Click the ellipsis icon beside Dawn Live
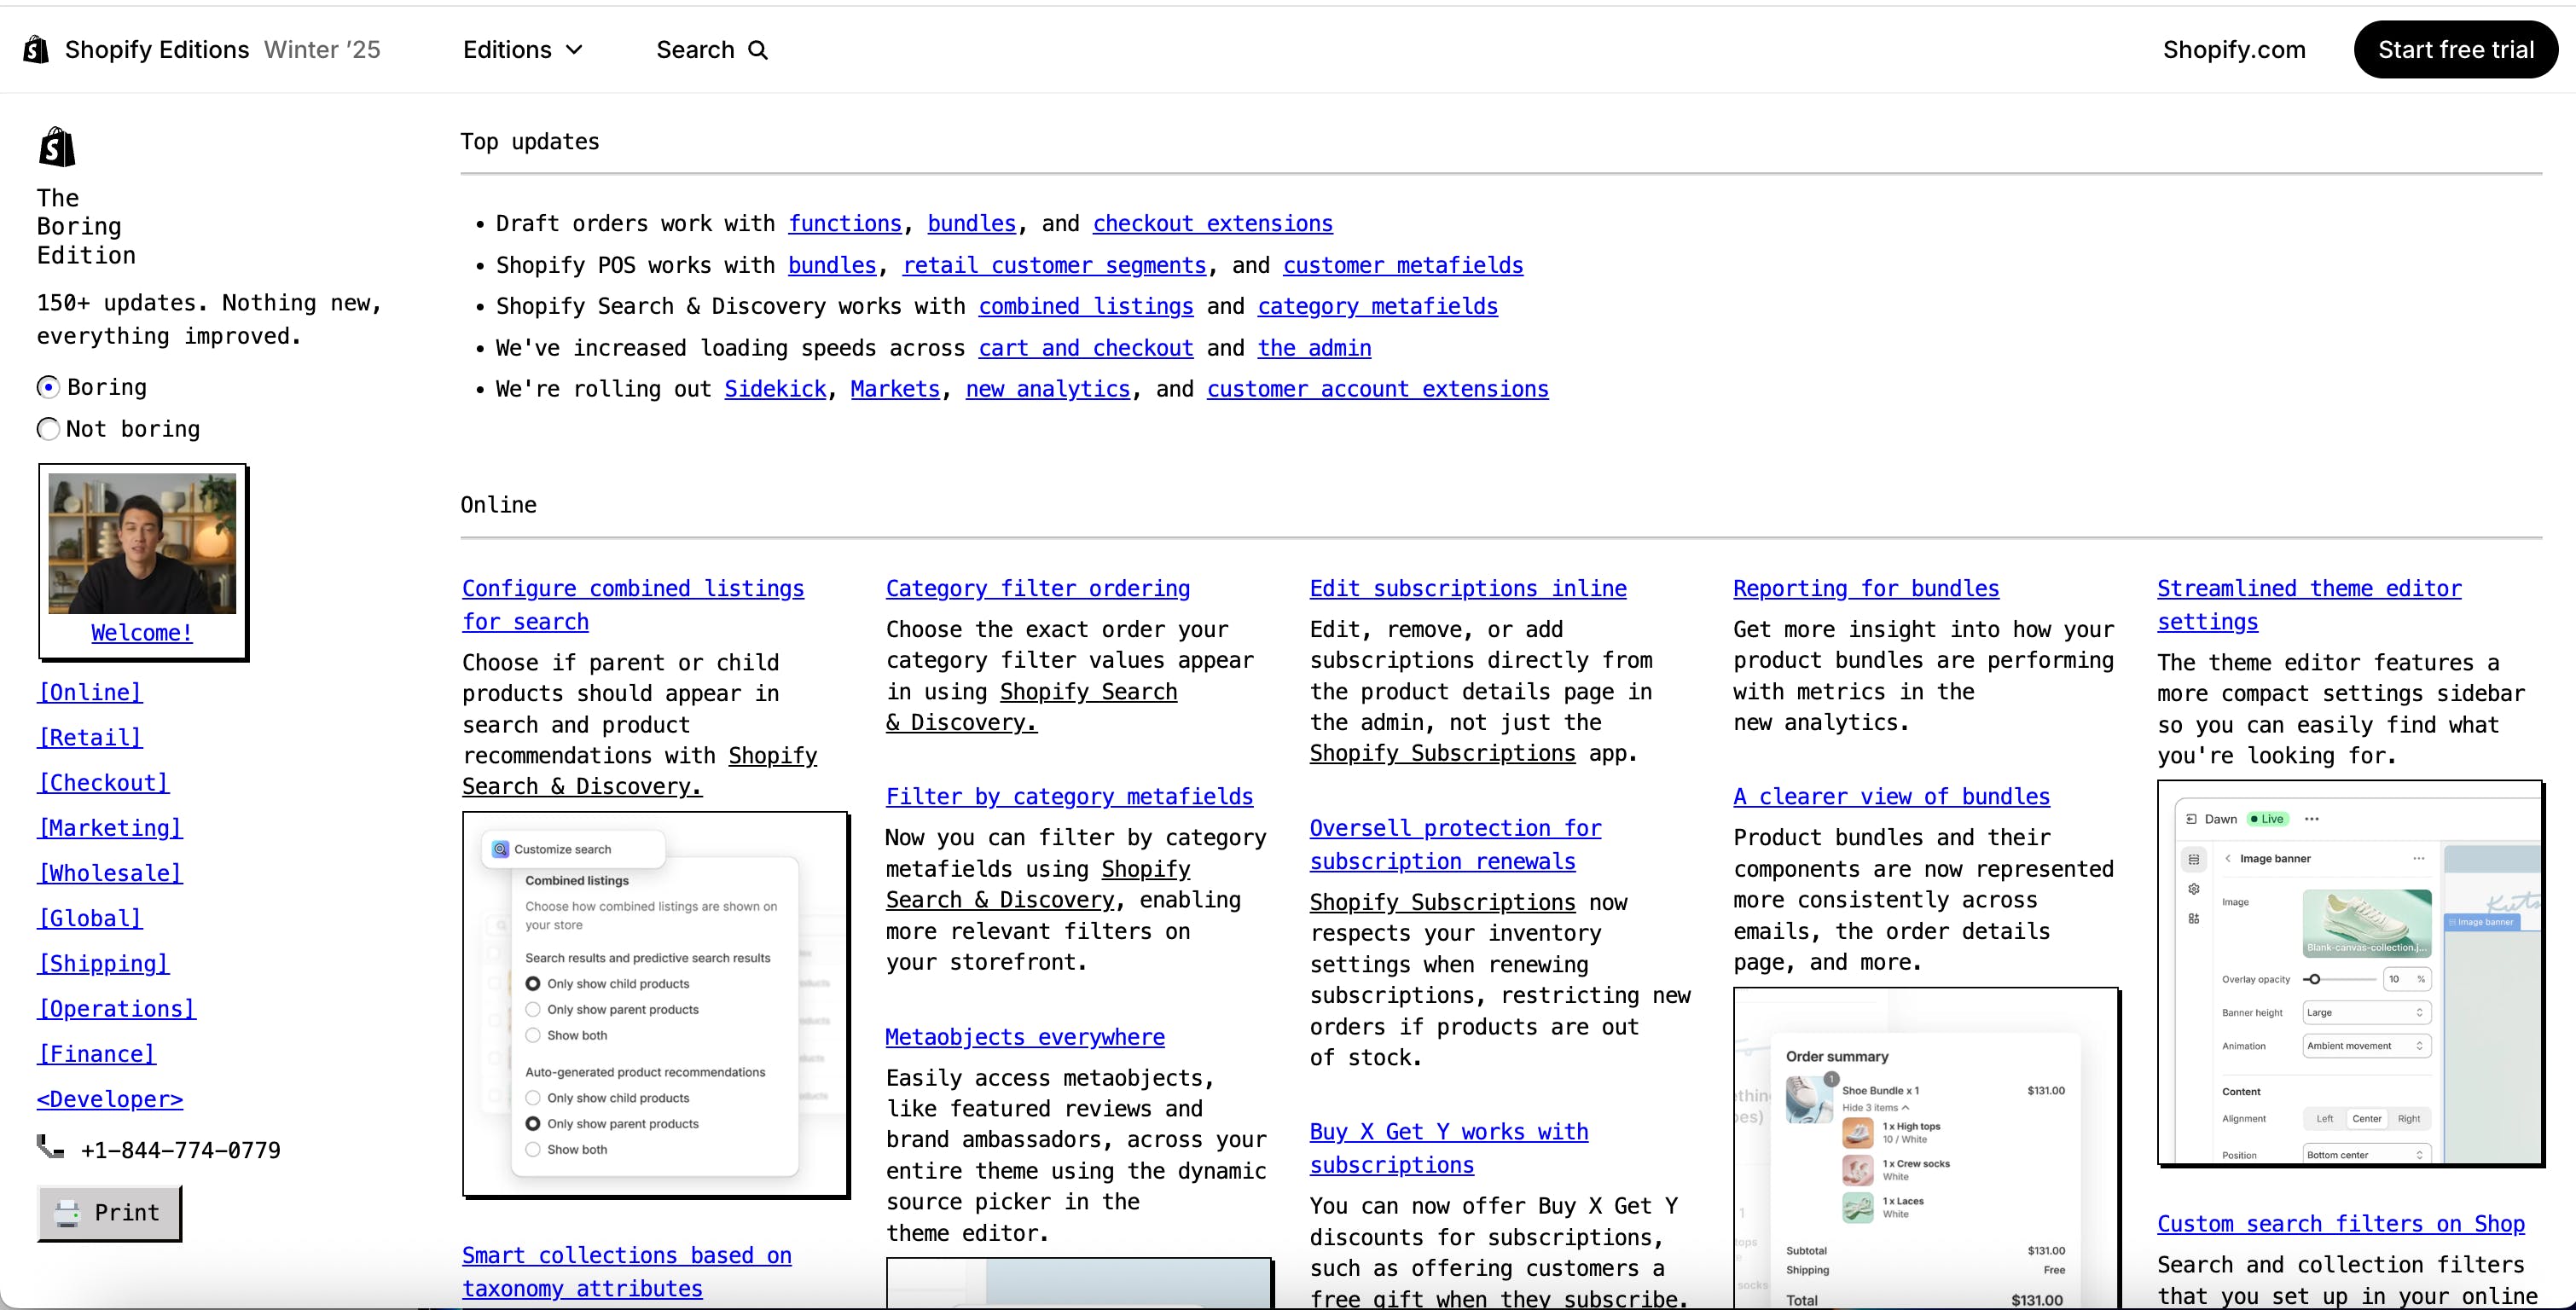 [x=2311, y=819]
